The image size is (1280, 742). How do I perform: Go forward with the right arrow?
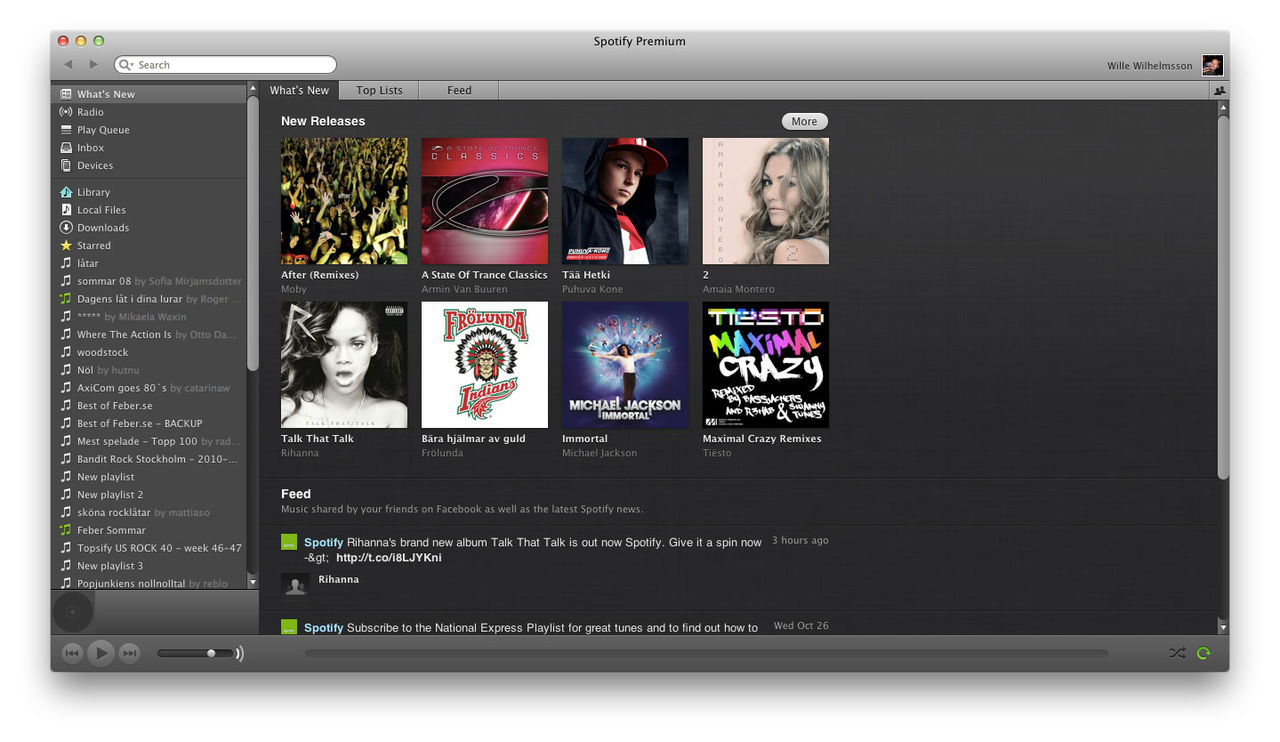pyautogui.click(x=94, y=65)
